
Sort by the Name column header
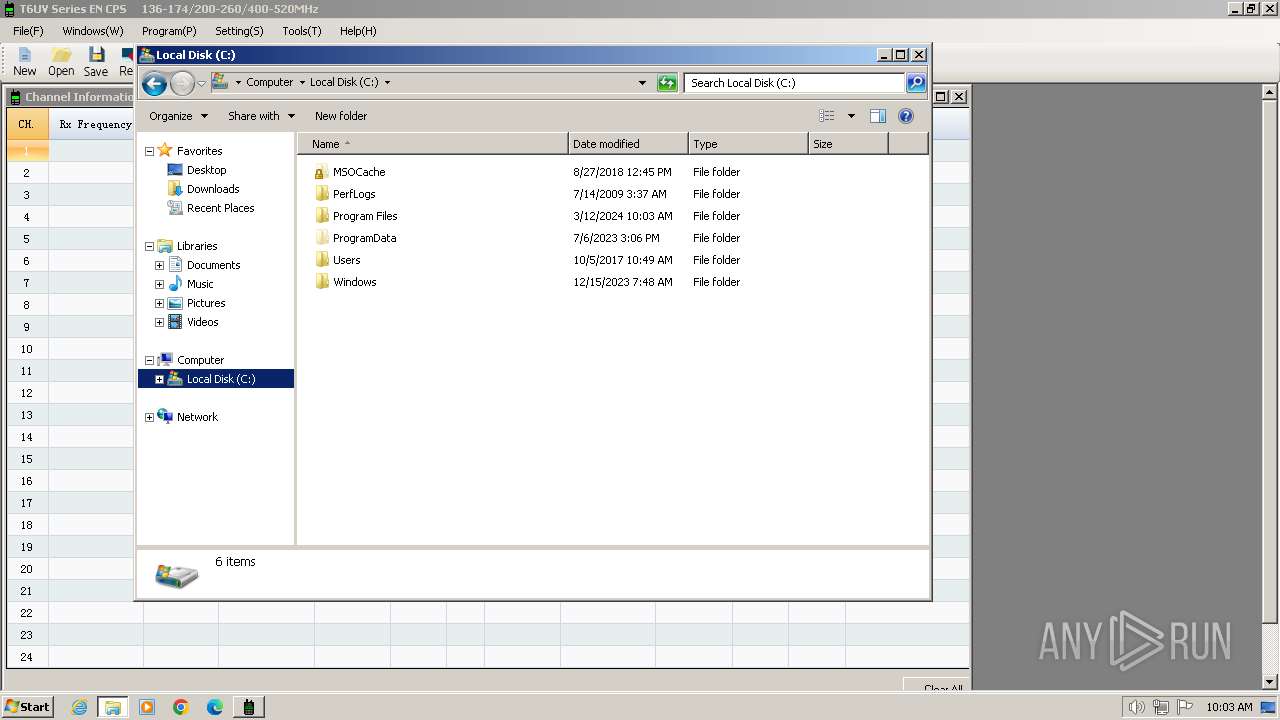432,144
